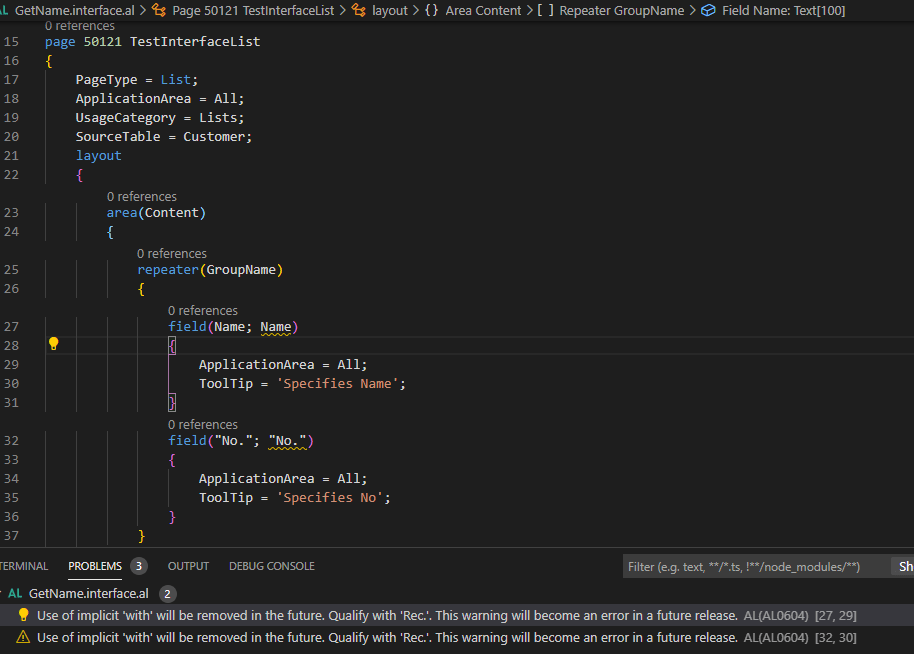Click the cube field icon in the breadcrumb
This screenshot has width=914, height=654.
[708, 10]
